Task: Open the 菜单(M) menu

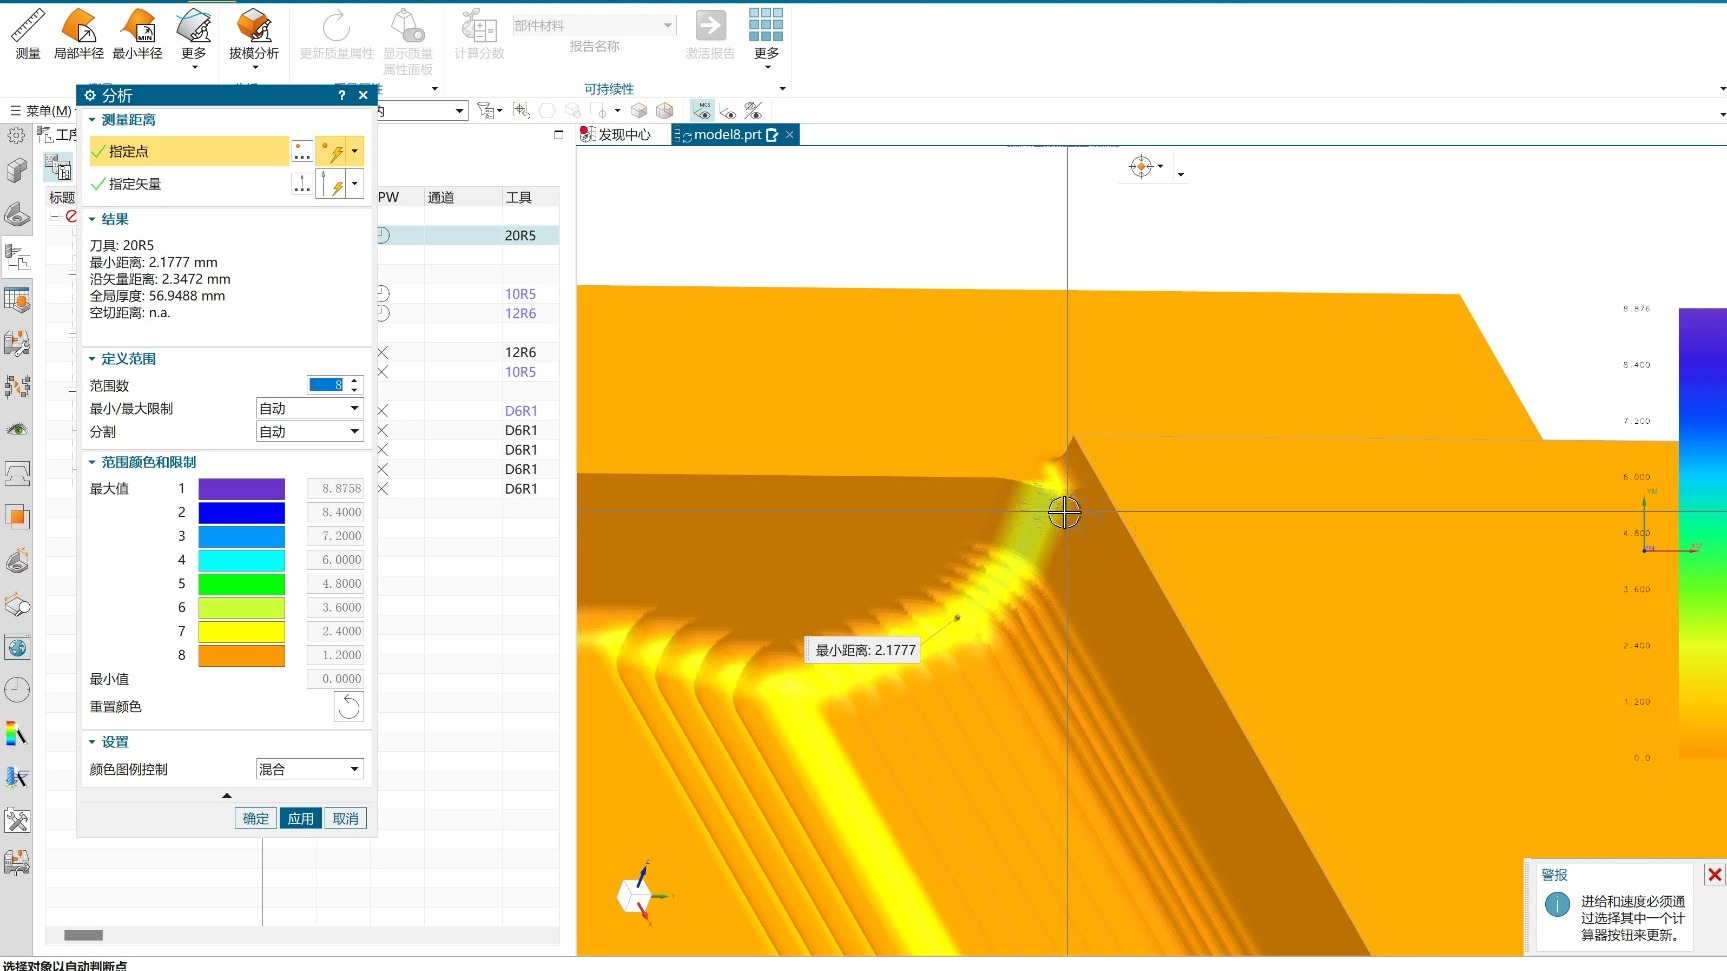Action: (x=41, y=111)
